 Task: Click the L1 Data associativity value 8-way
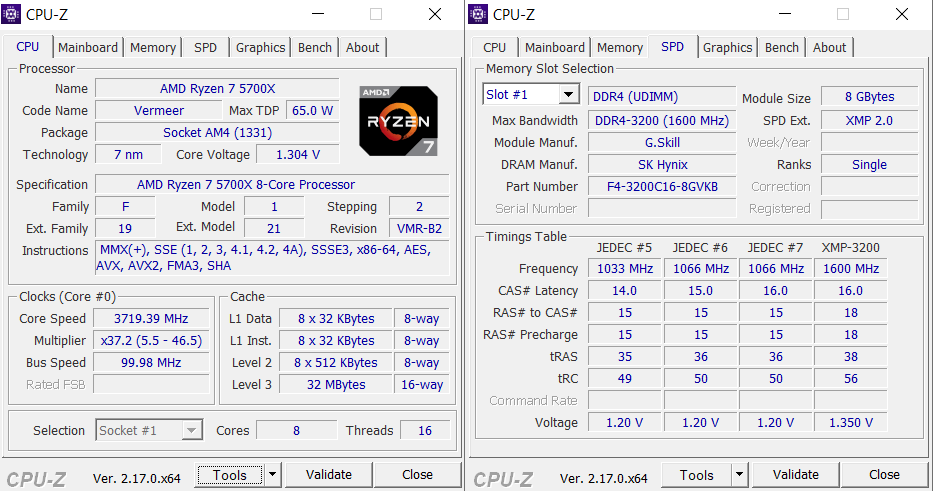coord(421,318)
